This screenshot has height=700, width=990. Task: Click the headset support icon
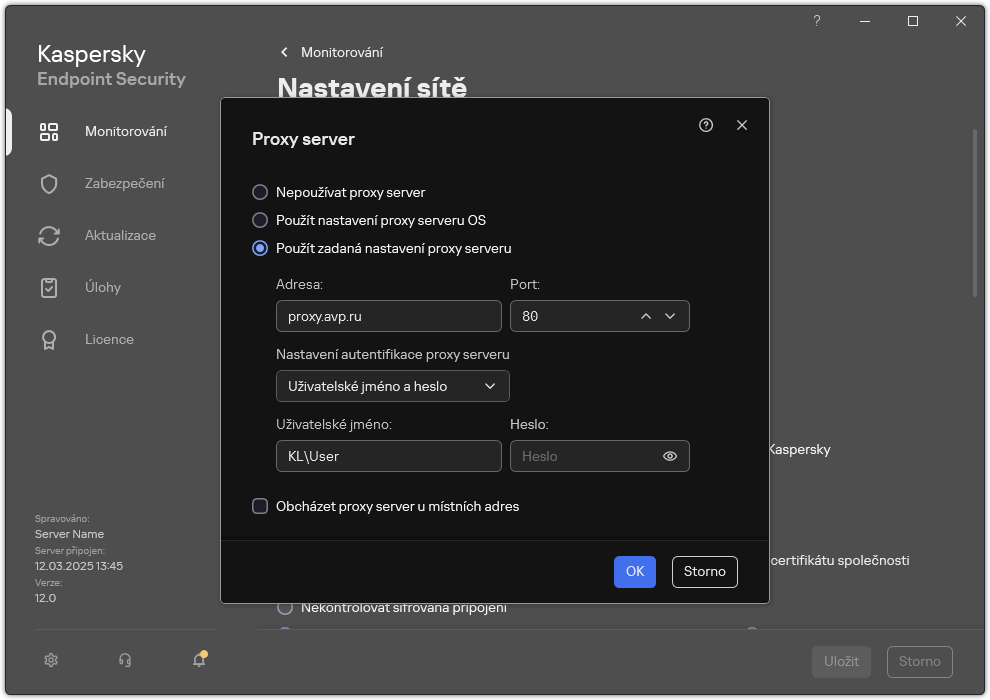pos(125,660)
